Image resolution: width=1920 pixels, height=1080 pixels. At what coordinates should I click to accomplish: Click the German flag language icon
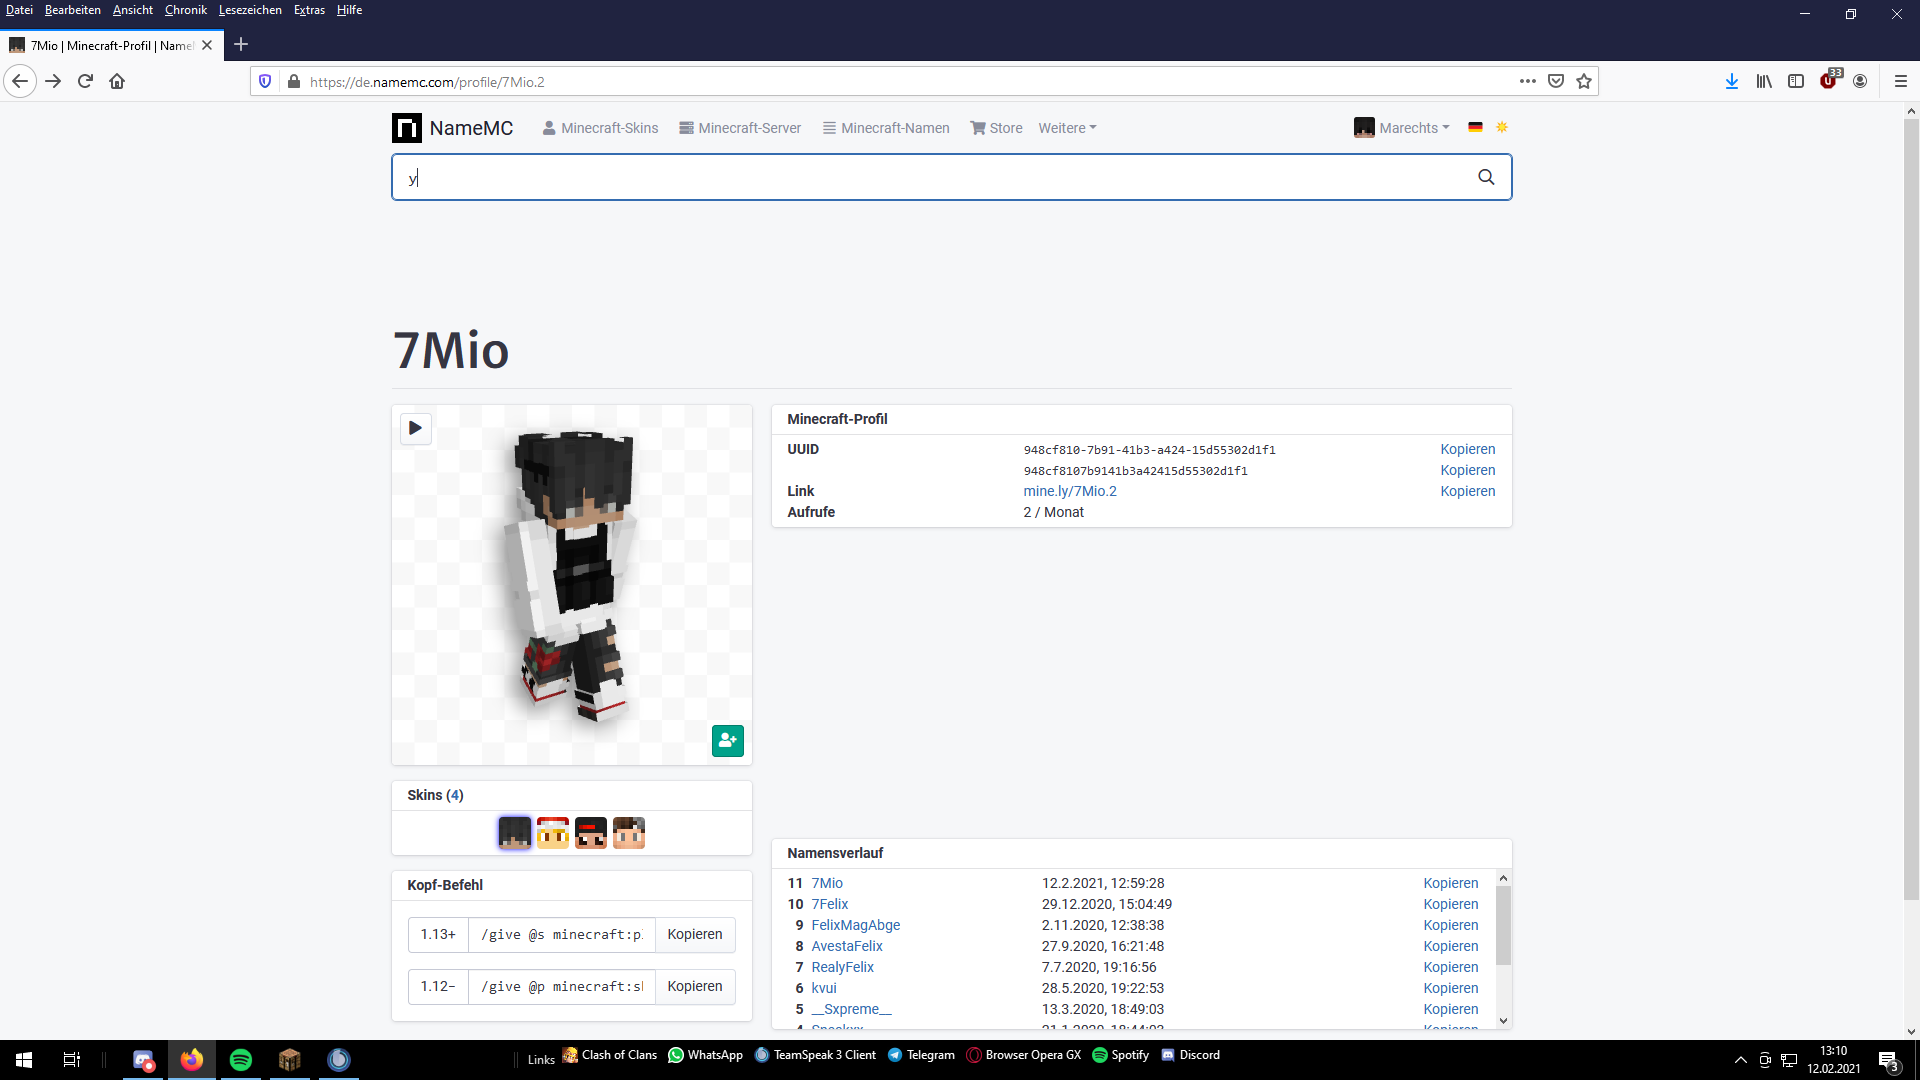pyautogui.click(x=1475, y=127)
